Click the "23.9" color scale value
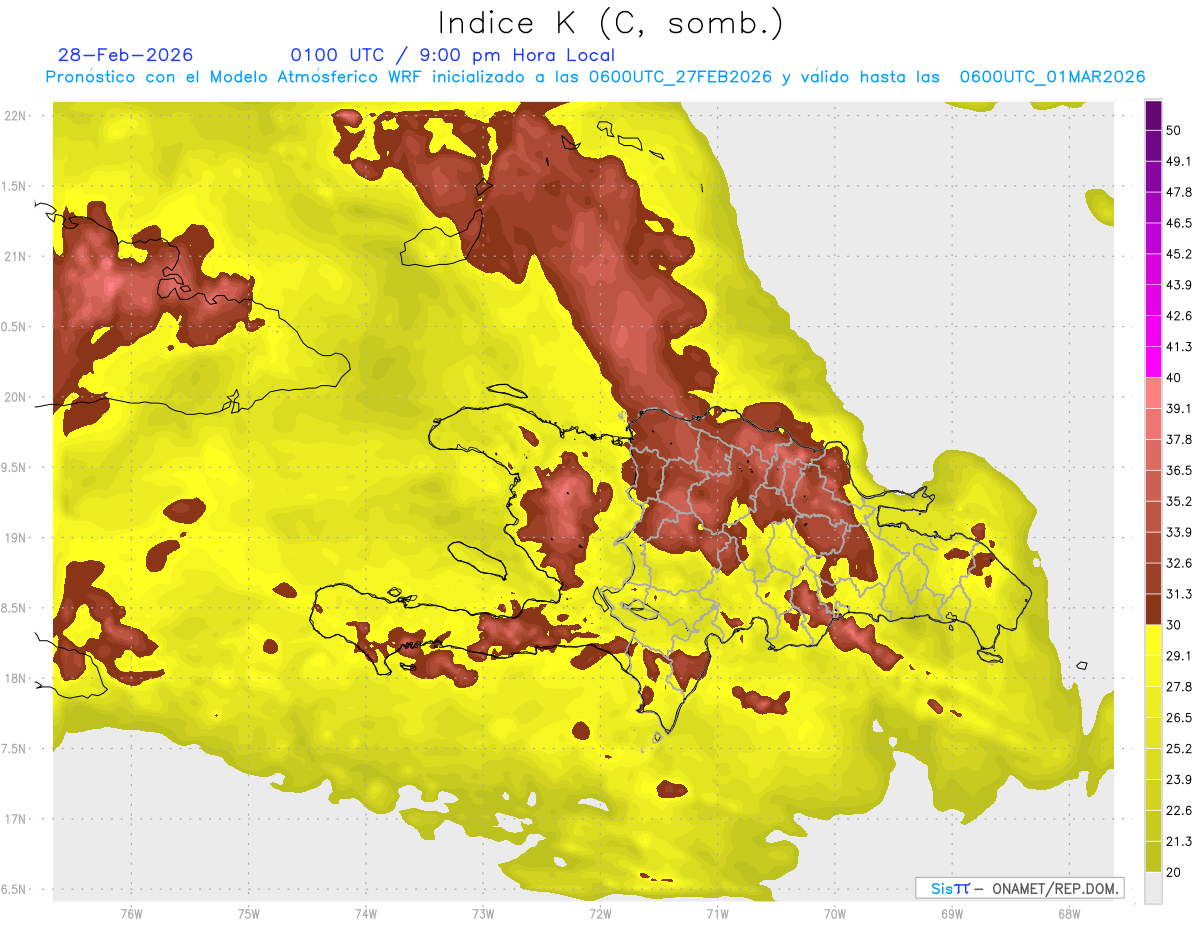Screen dimensions: 1200x927 click(x=1178, y=779)
